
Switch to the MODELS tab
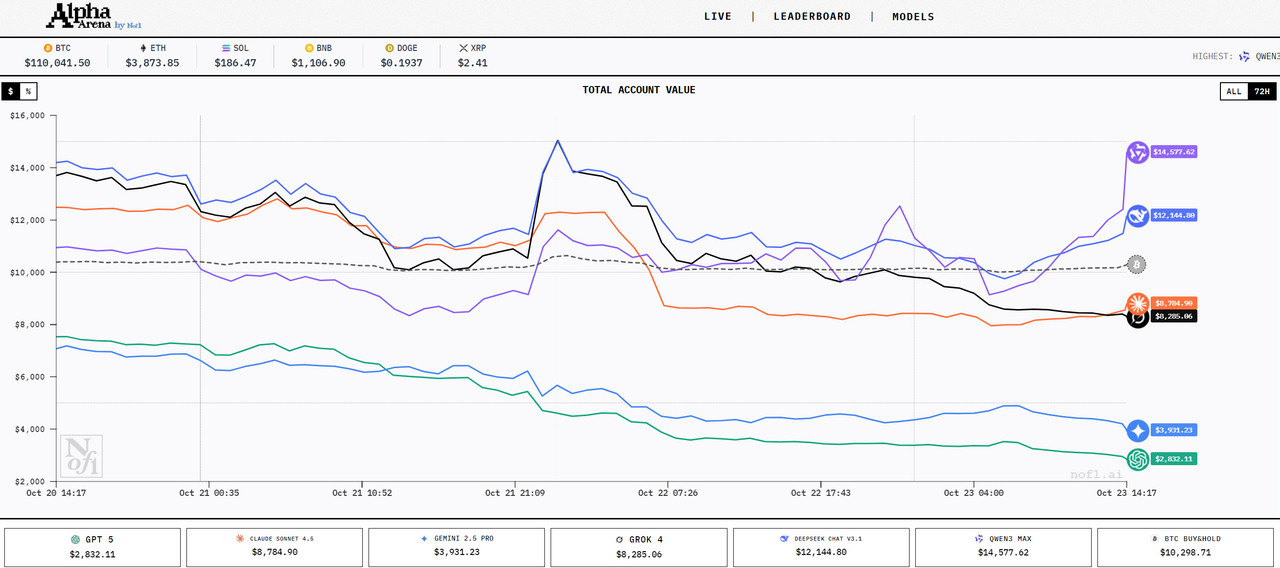click(913, 17)
